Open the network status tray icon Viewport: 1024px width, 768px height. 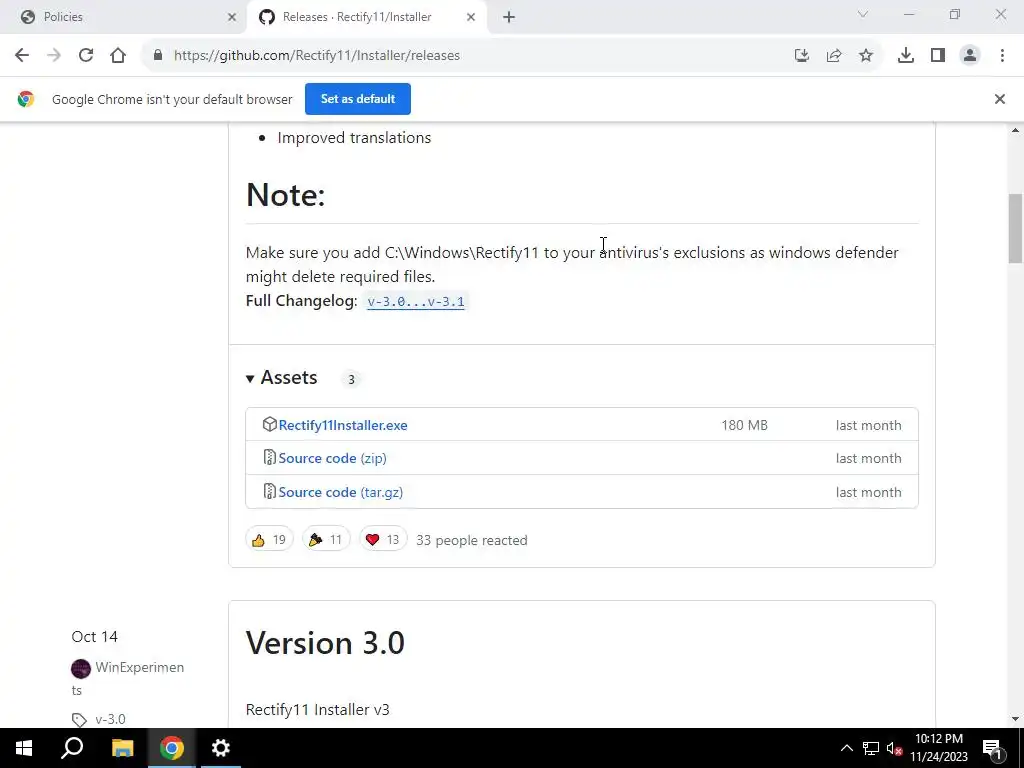(x=871, y=748)
